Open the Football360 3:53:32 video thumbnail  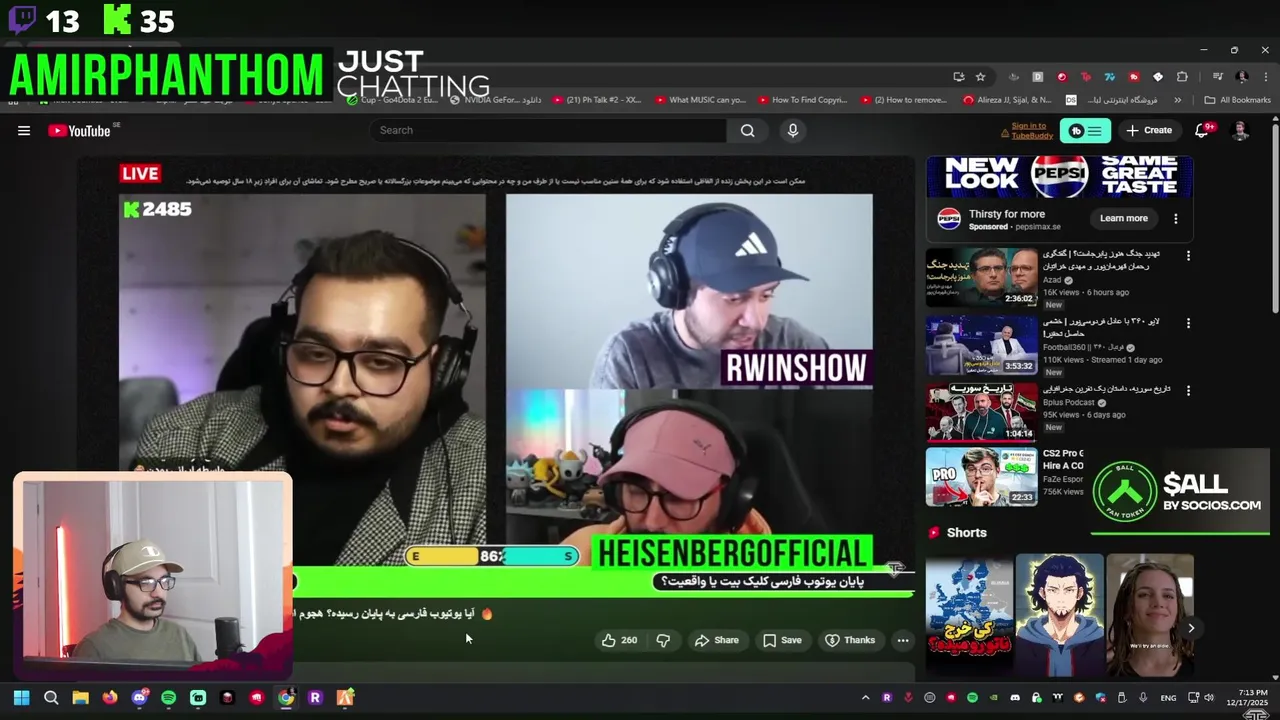pos(982,345)
